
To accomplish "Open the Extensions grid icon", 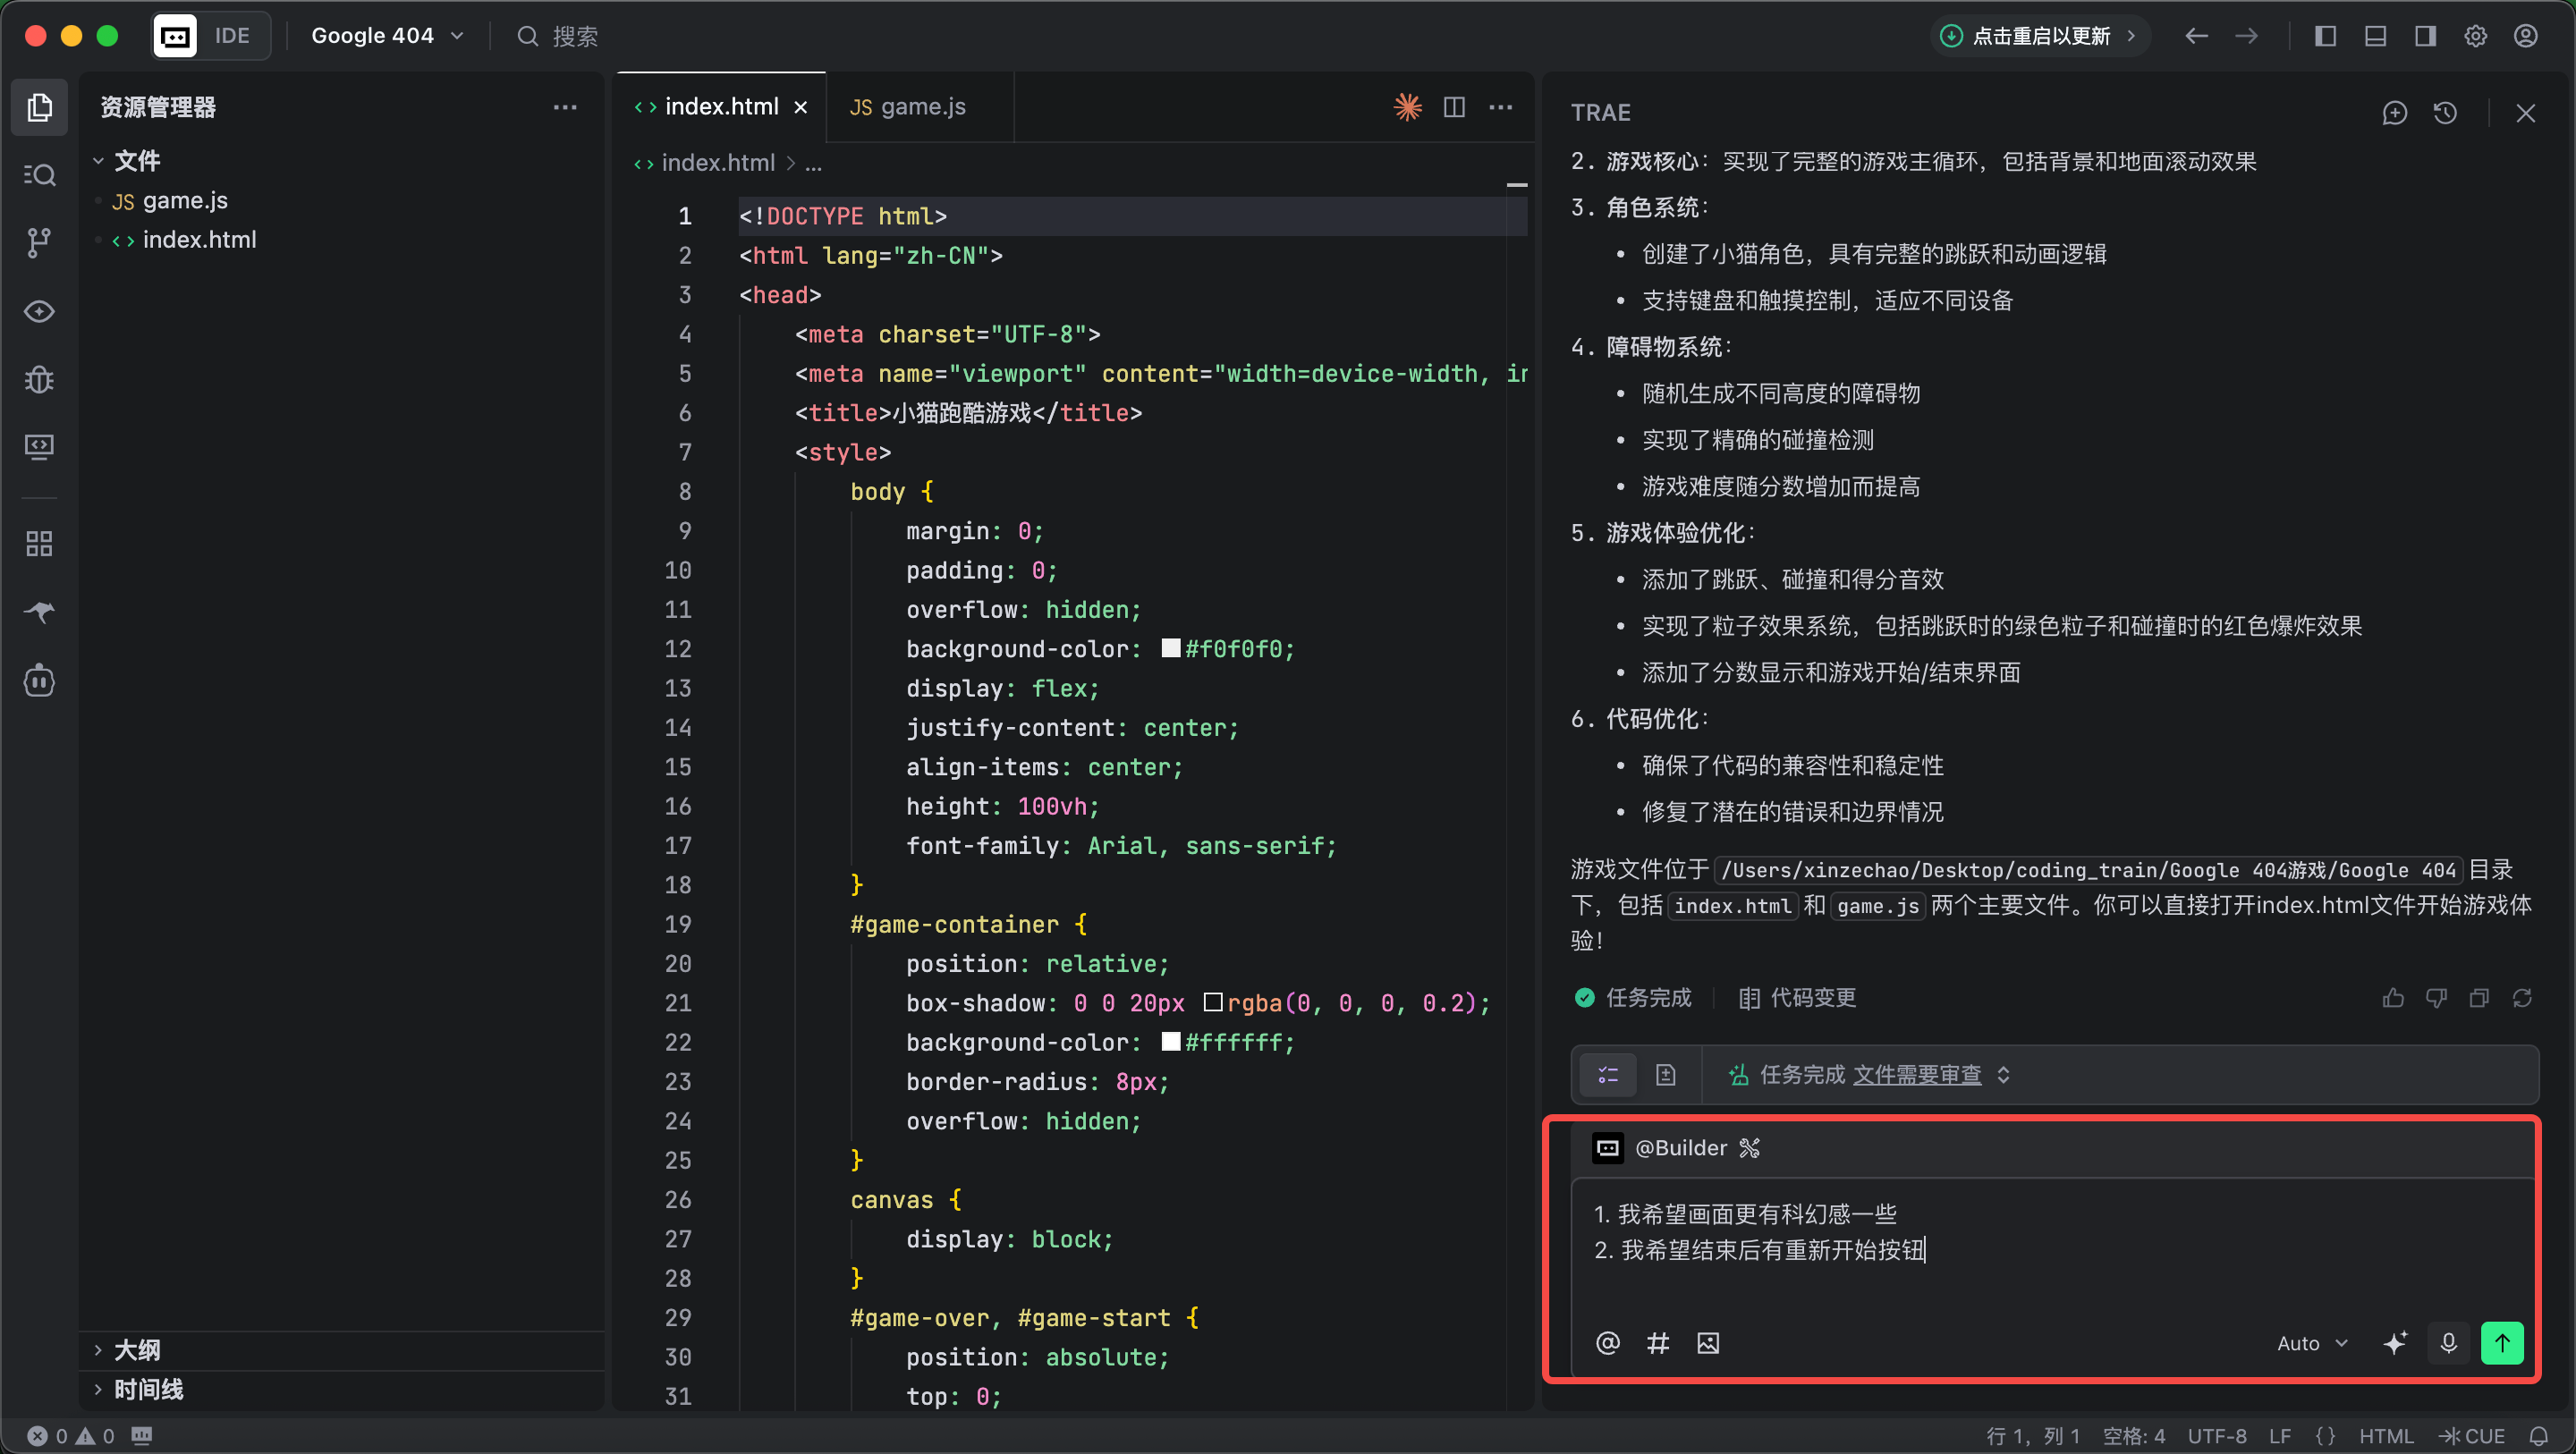I will (39, 544).
